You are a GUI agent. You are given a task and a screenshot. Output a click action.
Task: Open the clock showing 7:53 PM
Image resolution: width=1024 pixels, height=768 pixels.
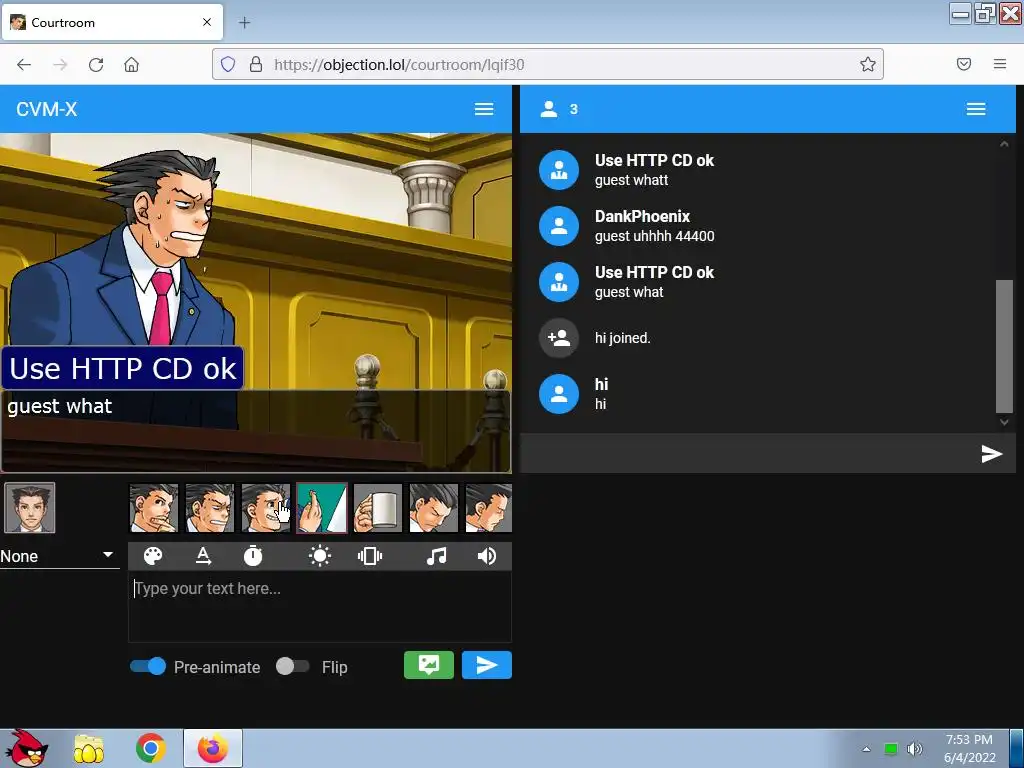click(x=969, y=748)
